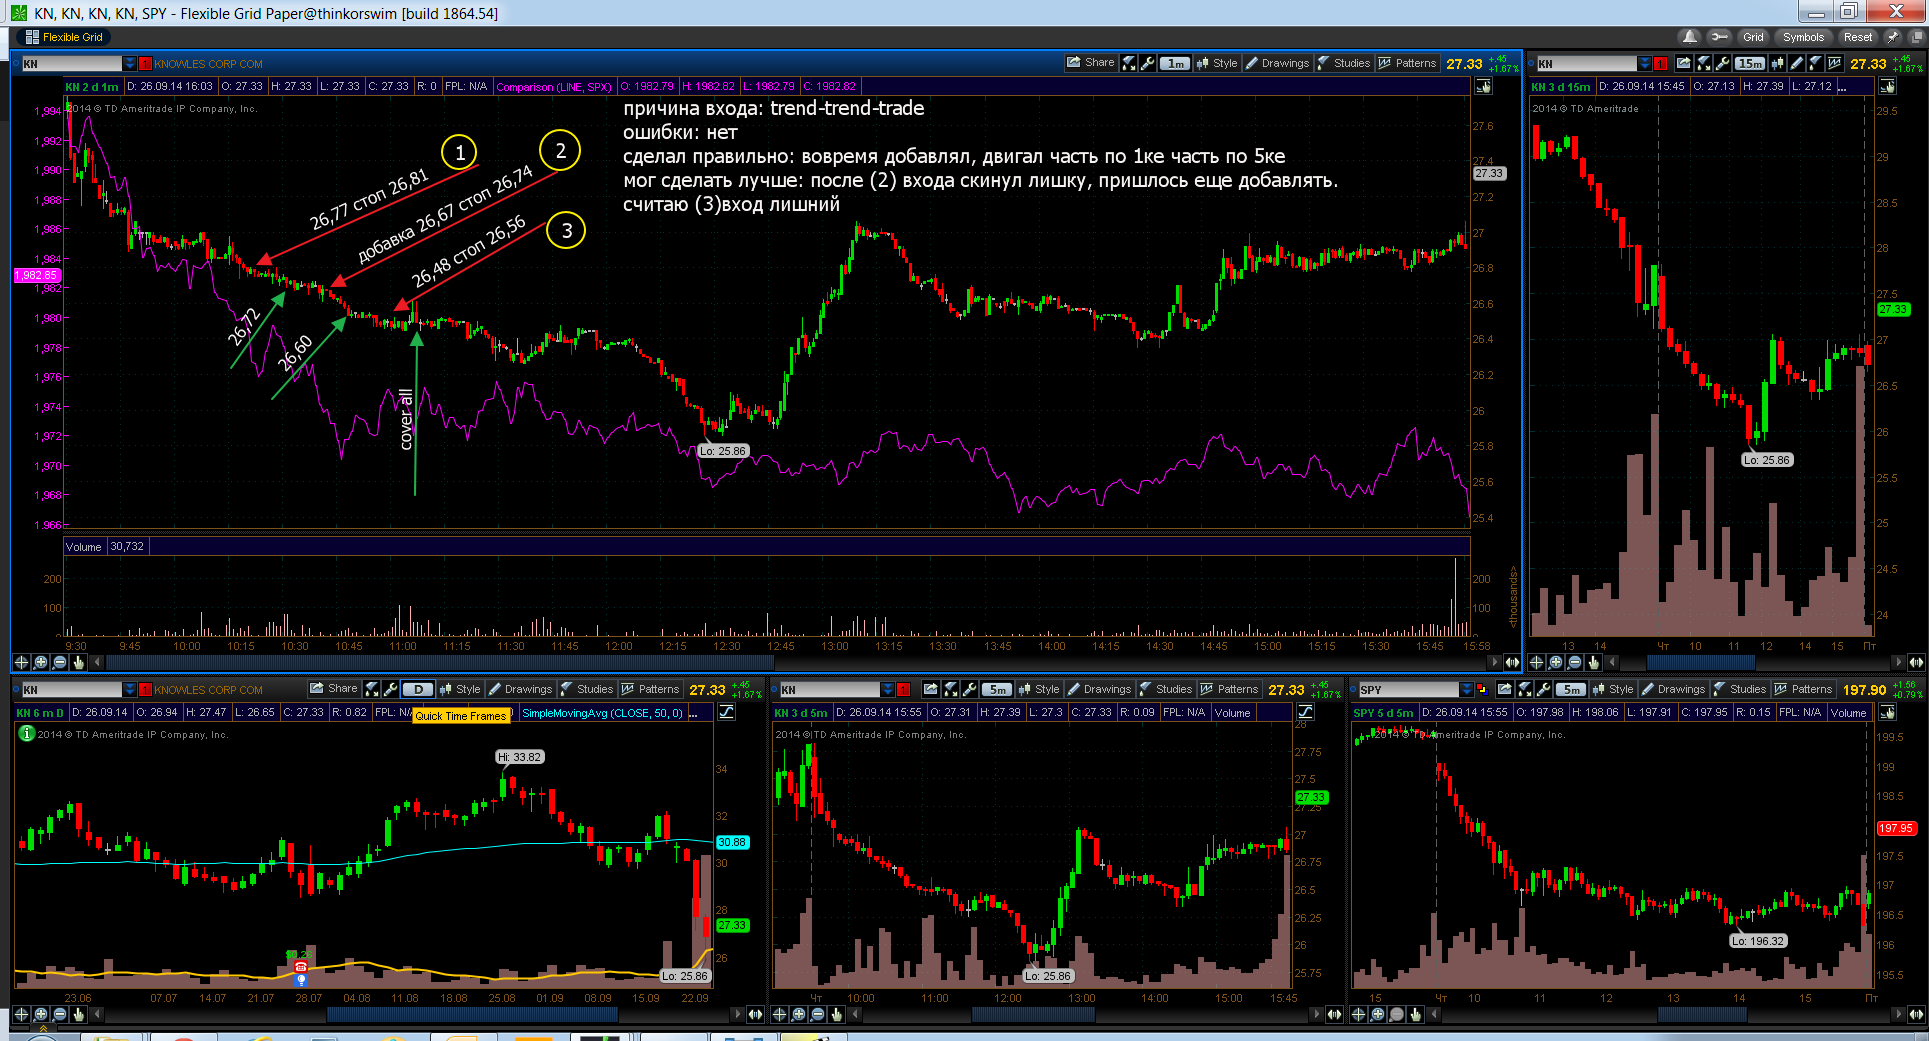Toggle drawing set icon on SPY chart
Screen dimensions: 1929x1041
click(1888, 712)
